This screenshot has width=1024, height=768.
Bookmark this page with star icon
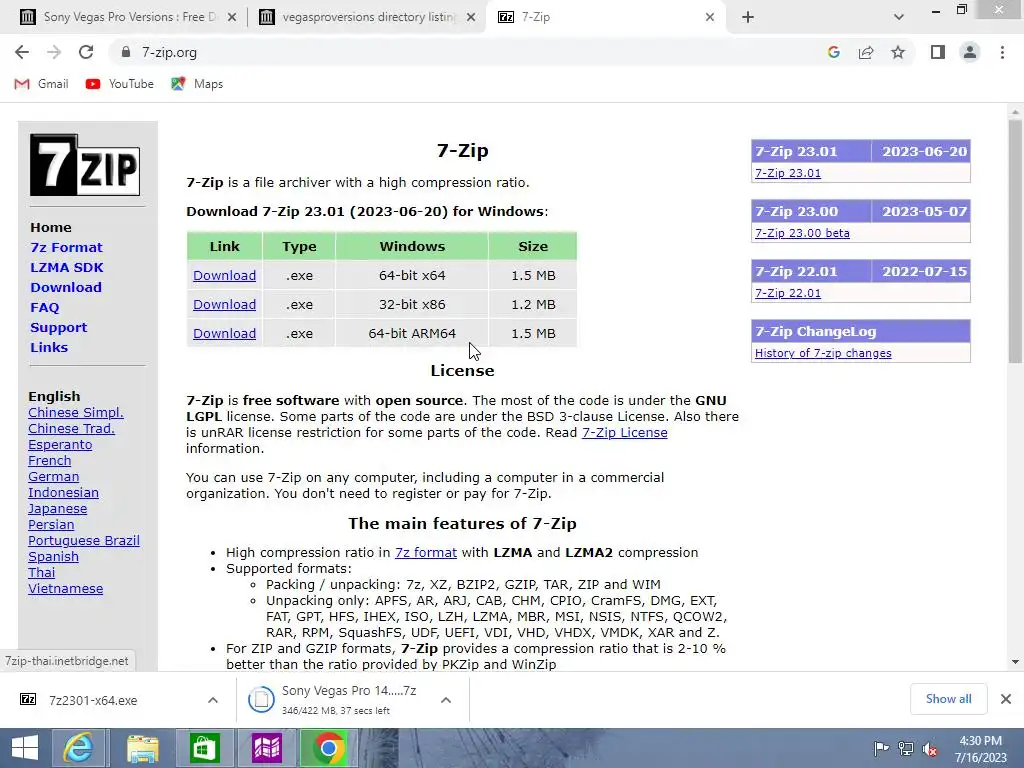tap(898, 52)
